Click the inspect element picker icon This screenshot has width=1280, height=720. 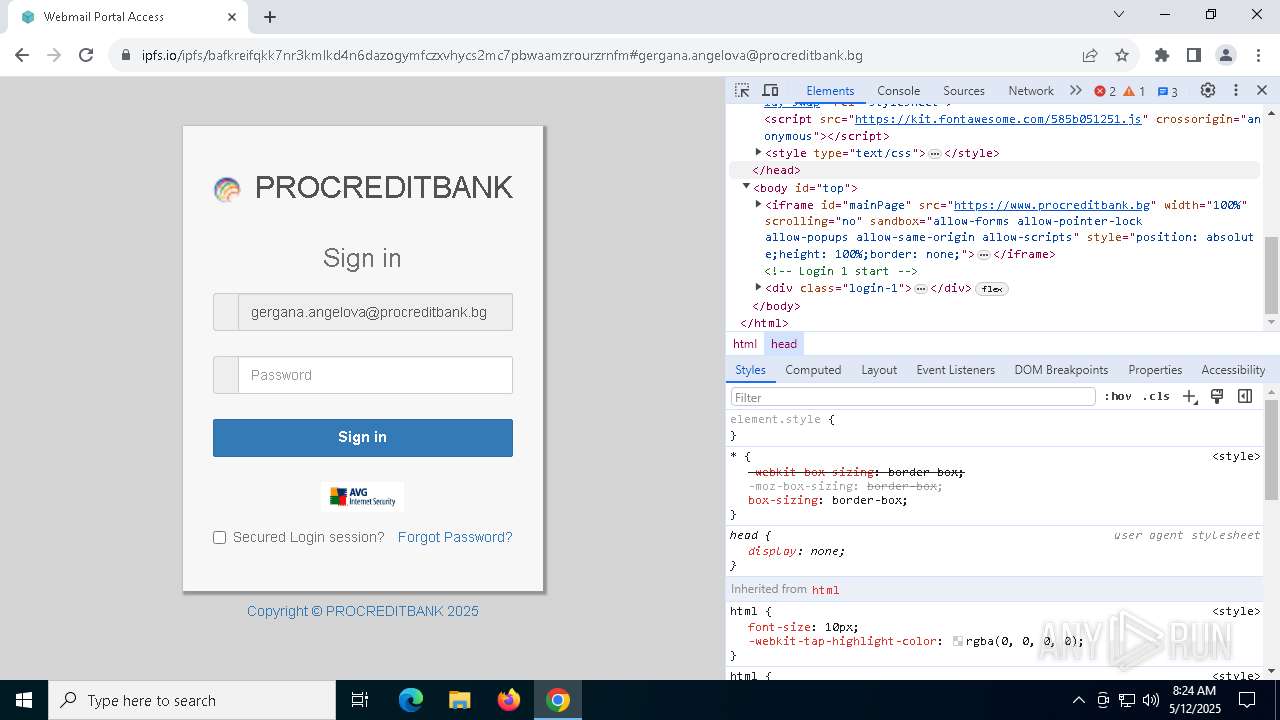pyautogui.click(x=742, y=90)
